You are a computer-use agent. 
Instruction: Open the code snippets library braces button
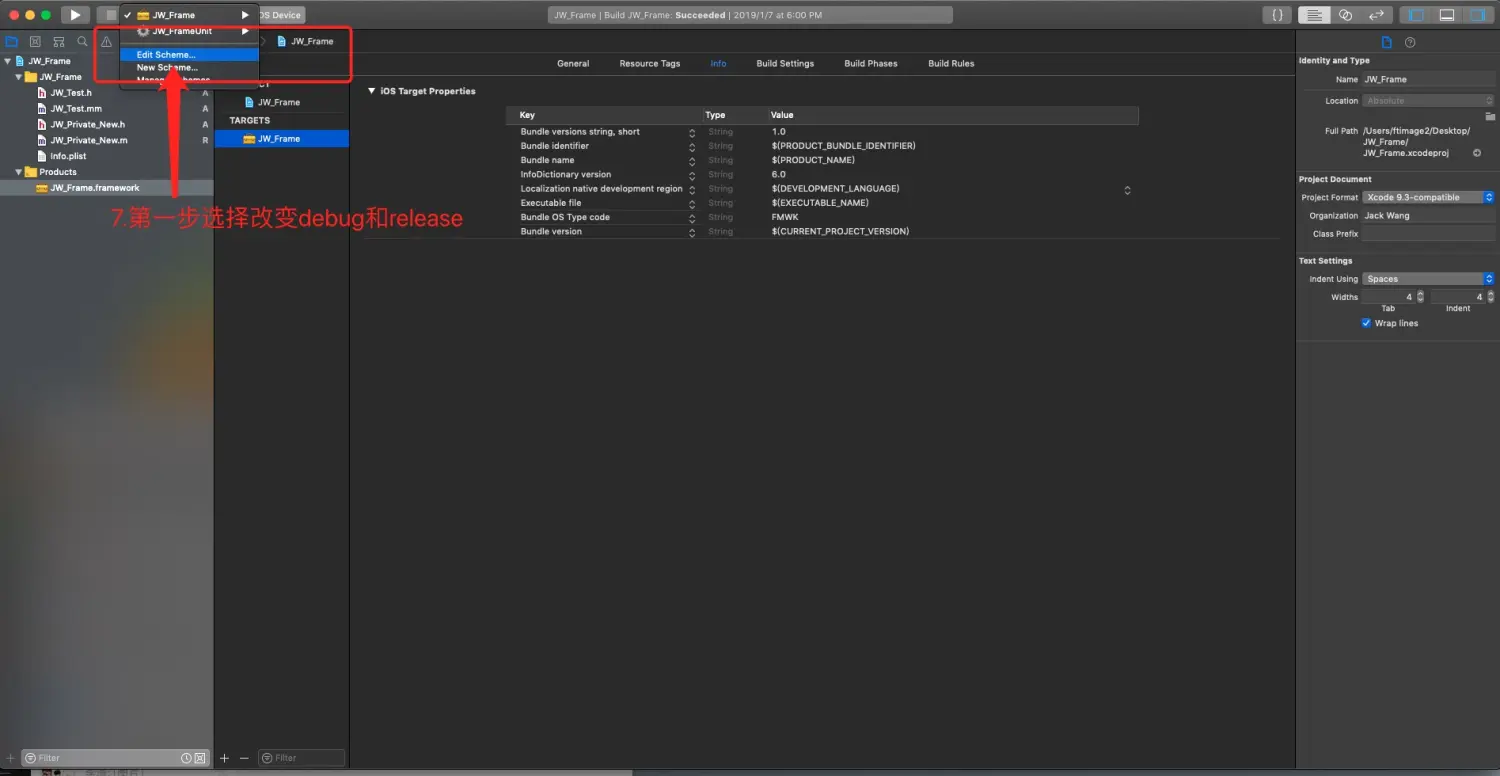(1277, 15)
